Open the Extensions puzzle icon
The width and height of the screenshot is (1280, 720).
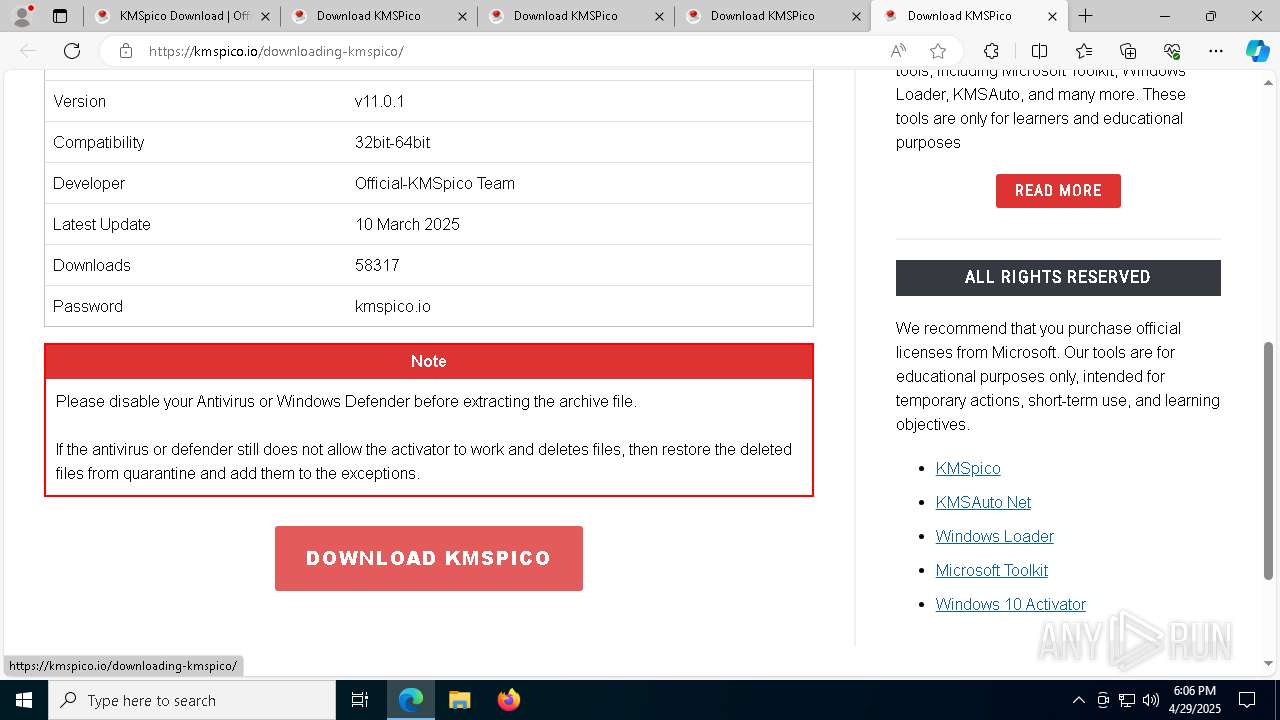tap(991, 51)
